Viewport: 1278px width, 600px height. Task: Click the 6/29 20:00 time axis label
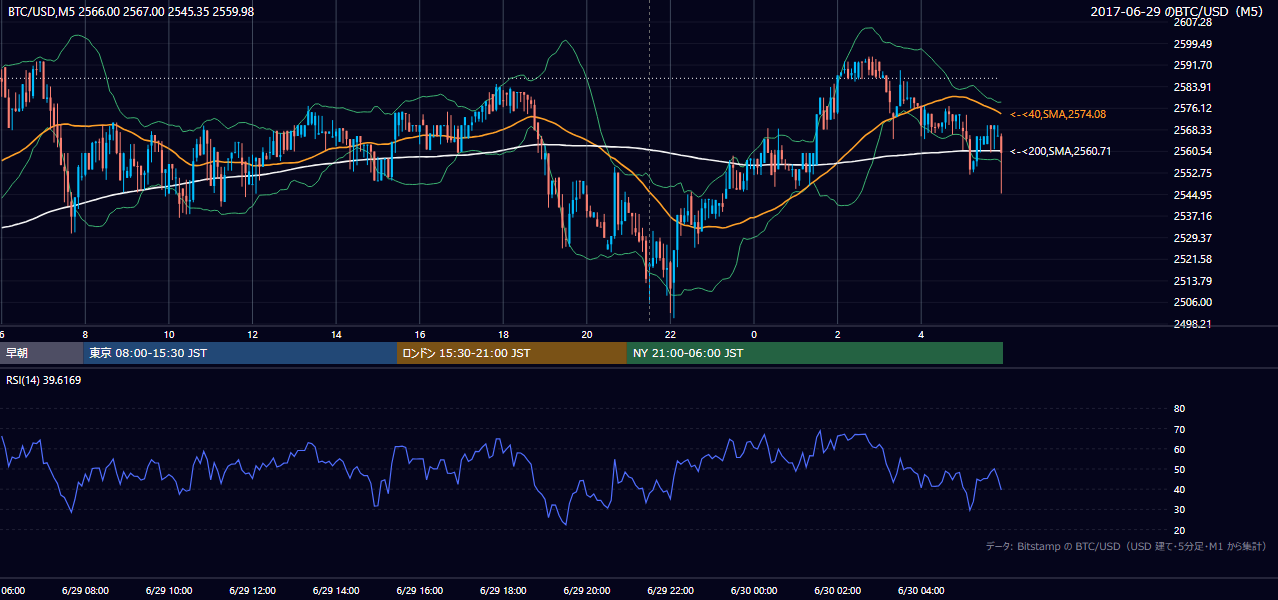586,590
